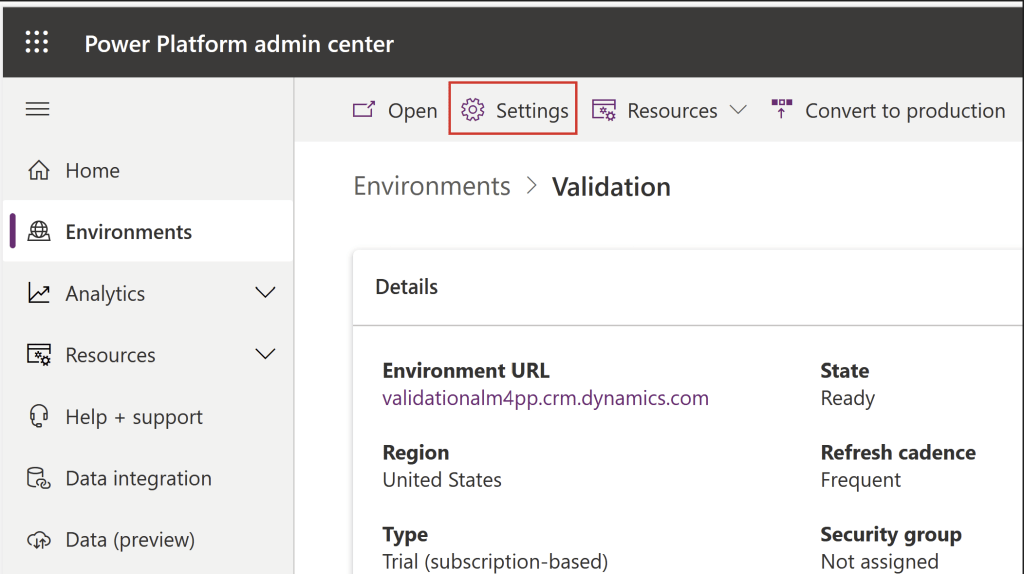The height and width of the screenshot is (574, 1024).
Task: Click the Data (preview) cloud icon
Action: coord(39,540)
